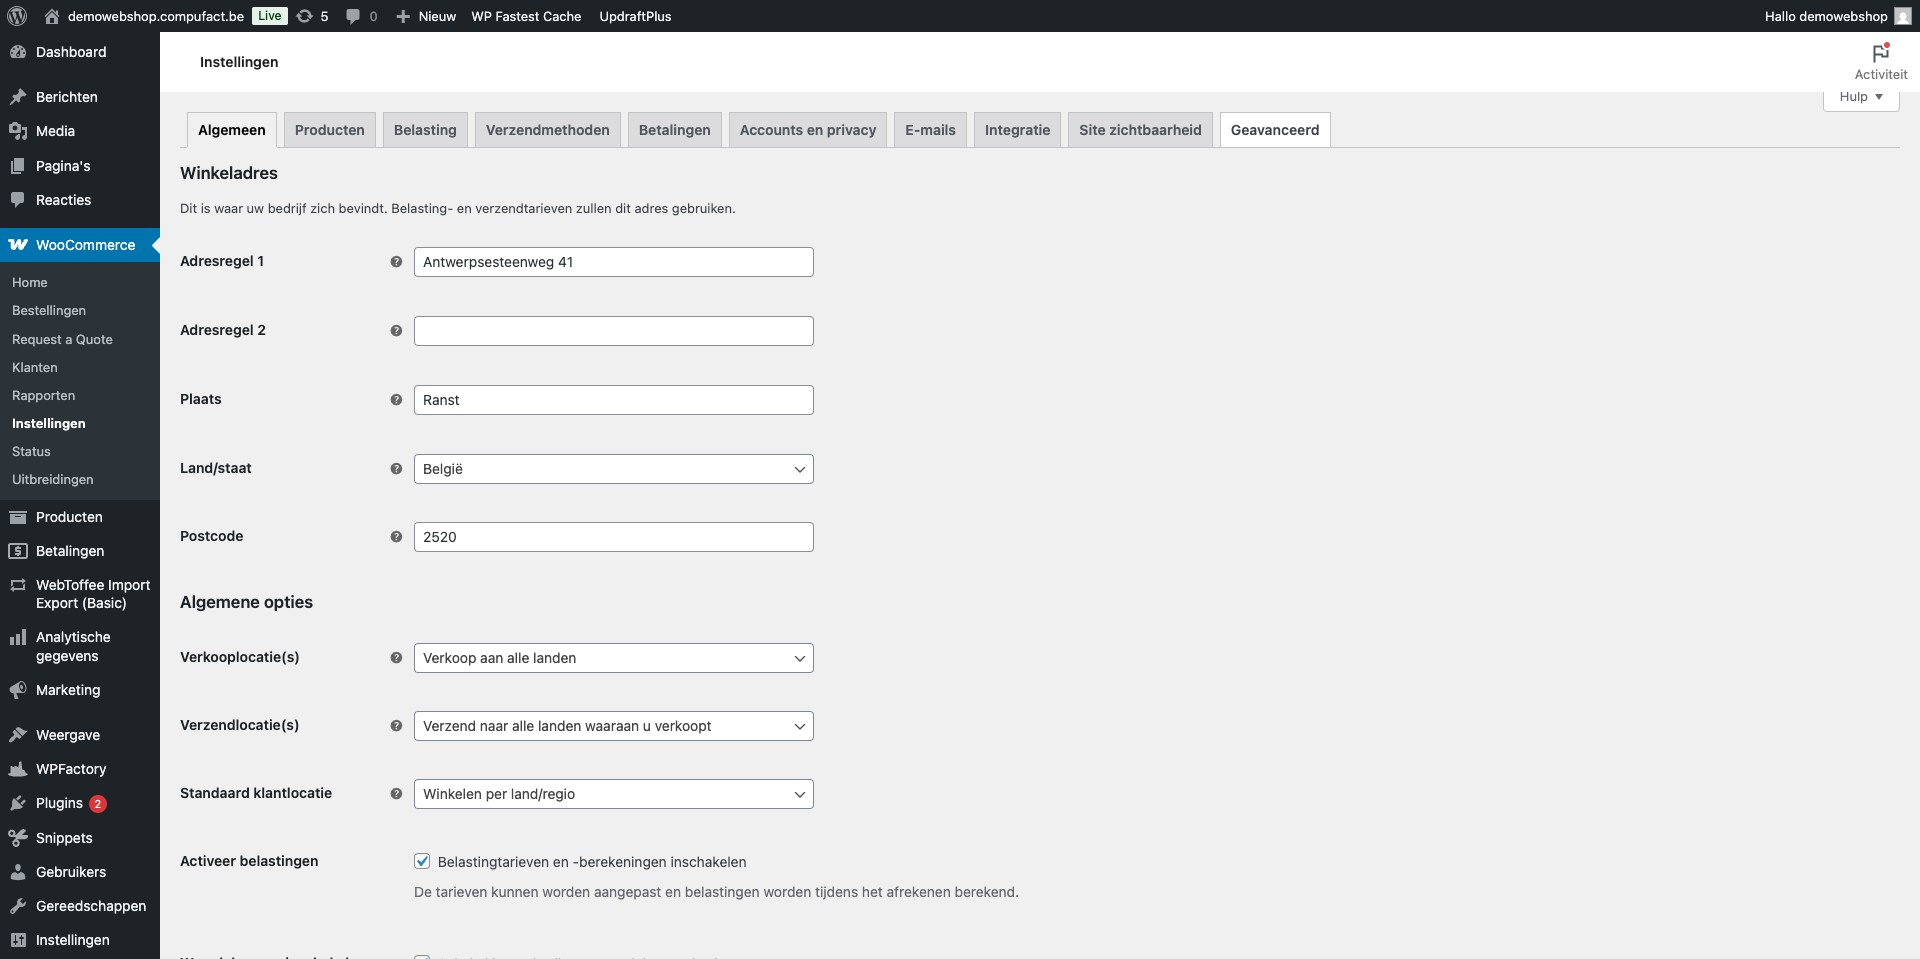Open Dashboard from the sidebar

click(x=71, y=52)
